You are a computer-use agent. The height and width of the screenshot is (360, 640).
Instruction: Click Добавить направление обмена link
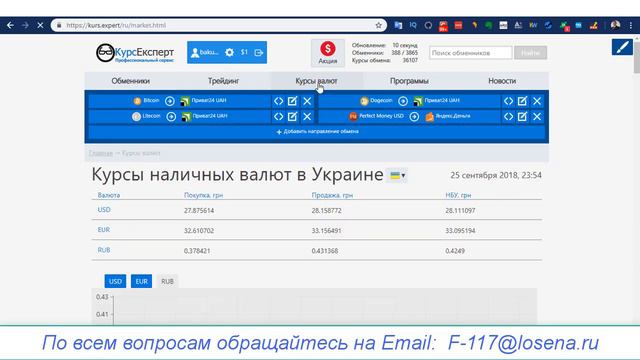coord(318,131)
